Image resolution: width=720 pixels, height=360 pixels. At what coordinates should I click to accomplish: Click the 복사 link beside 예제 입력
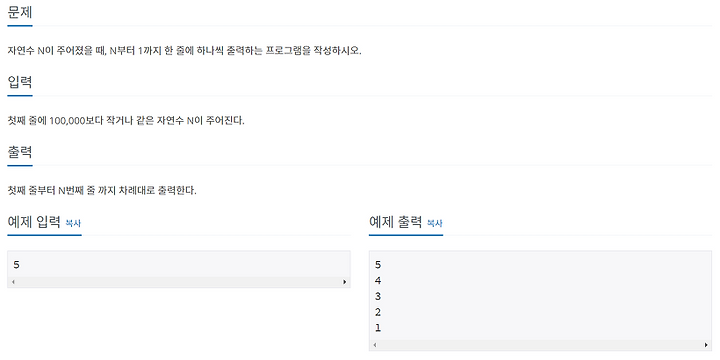pos(73,223)
